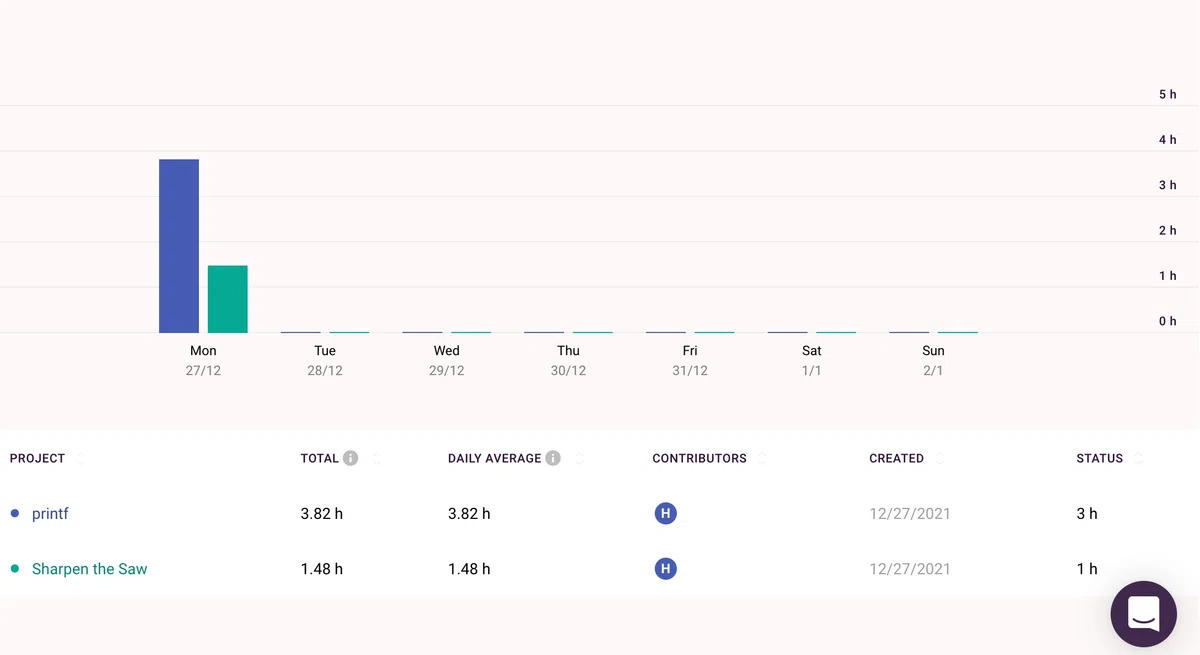
Task: Select the tall blue Monday bar
Action: (179, 246)
